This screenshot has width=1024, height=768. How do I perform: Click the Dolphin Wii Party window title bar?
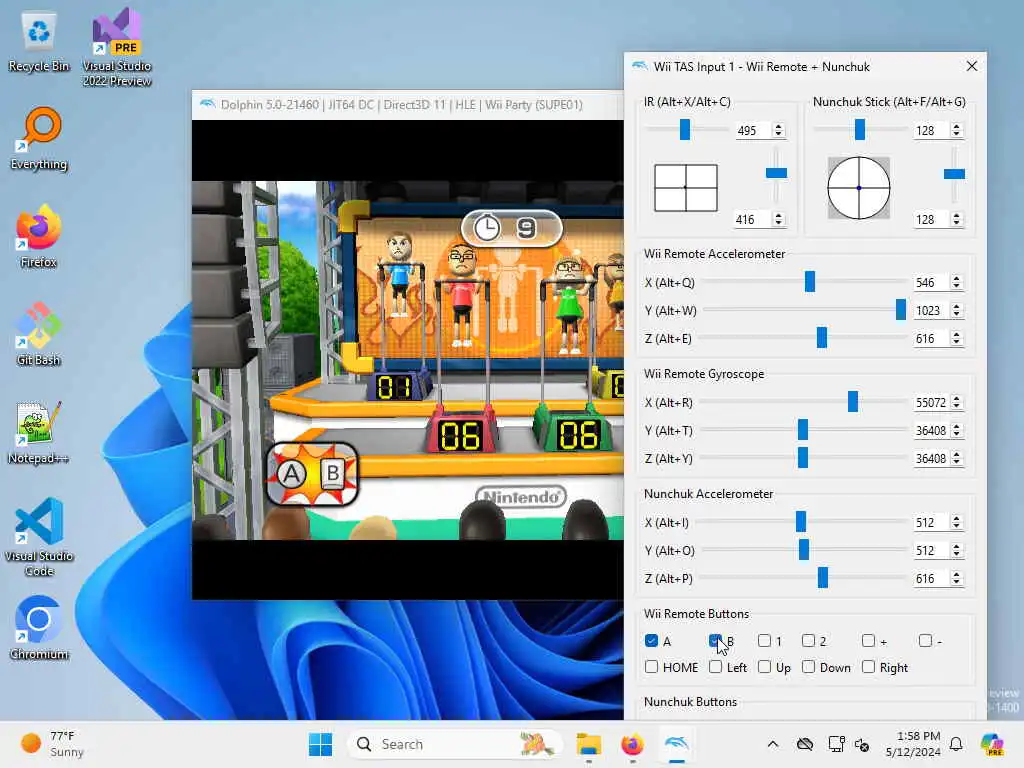[408, 104]
